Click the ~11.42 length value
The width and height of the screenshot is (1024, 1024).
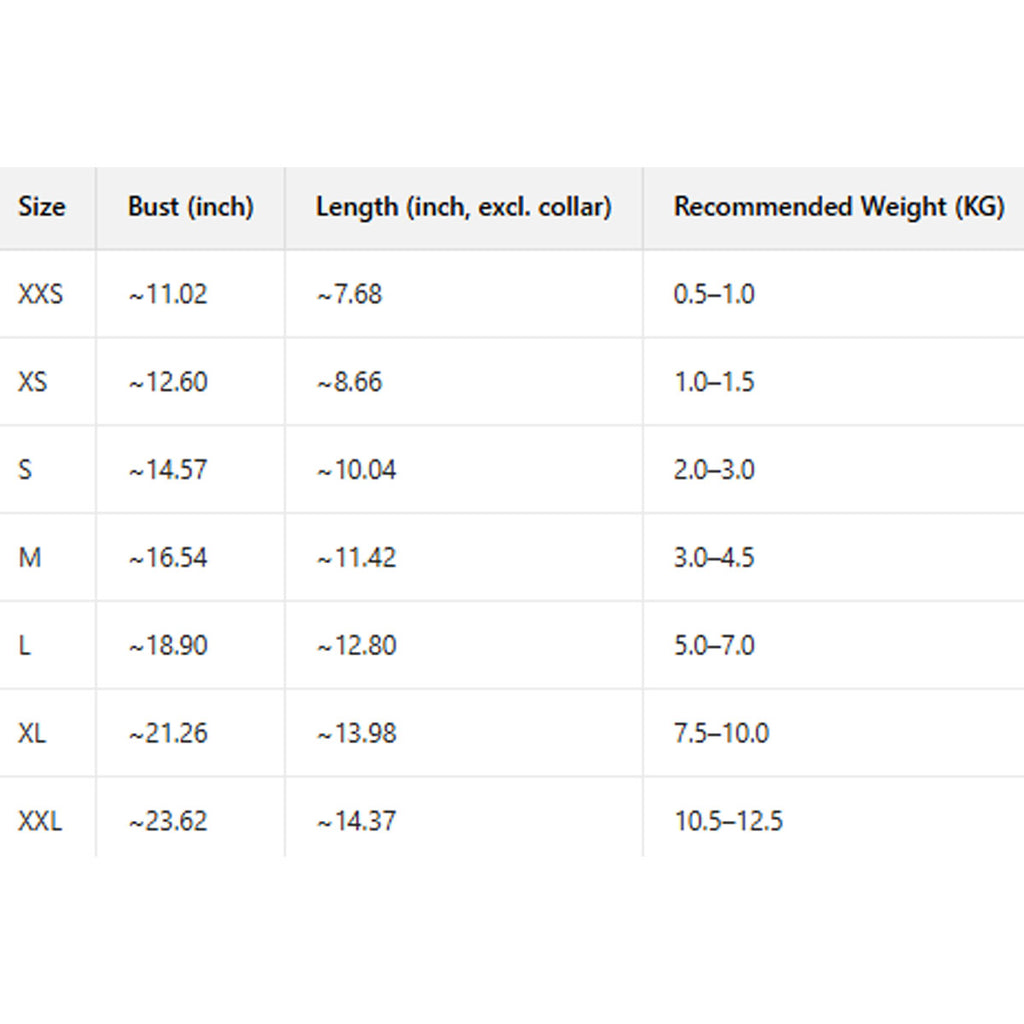click(x=357, y=557)
